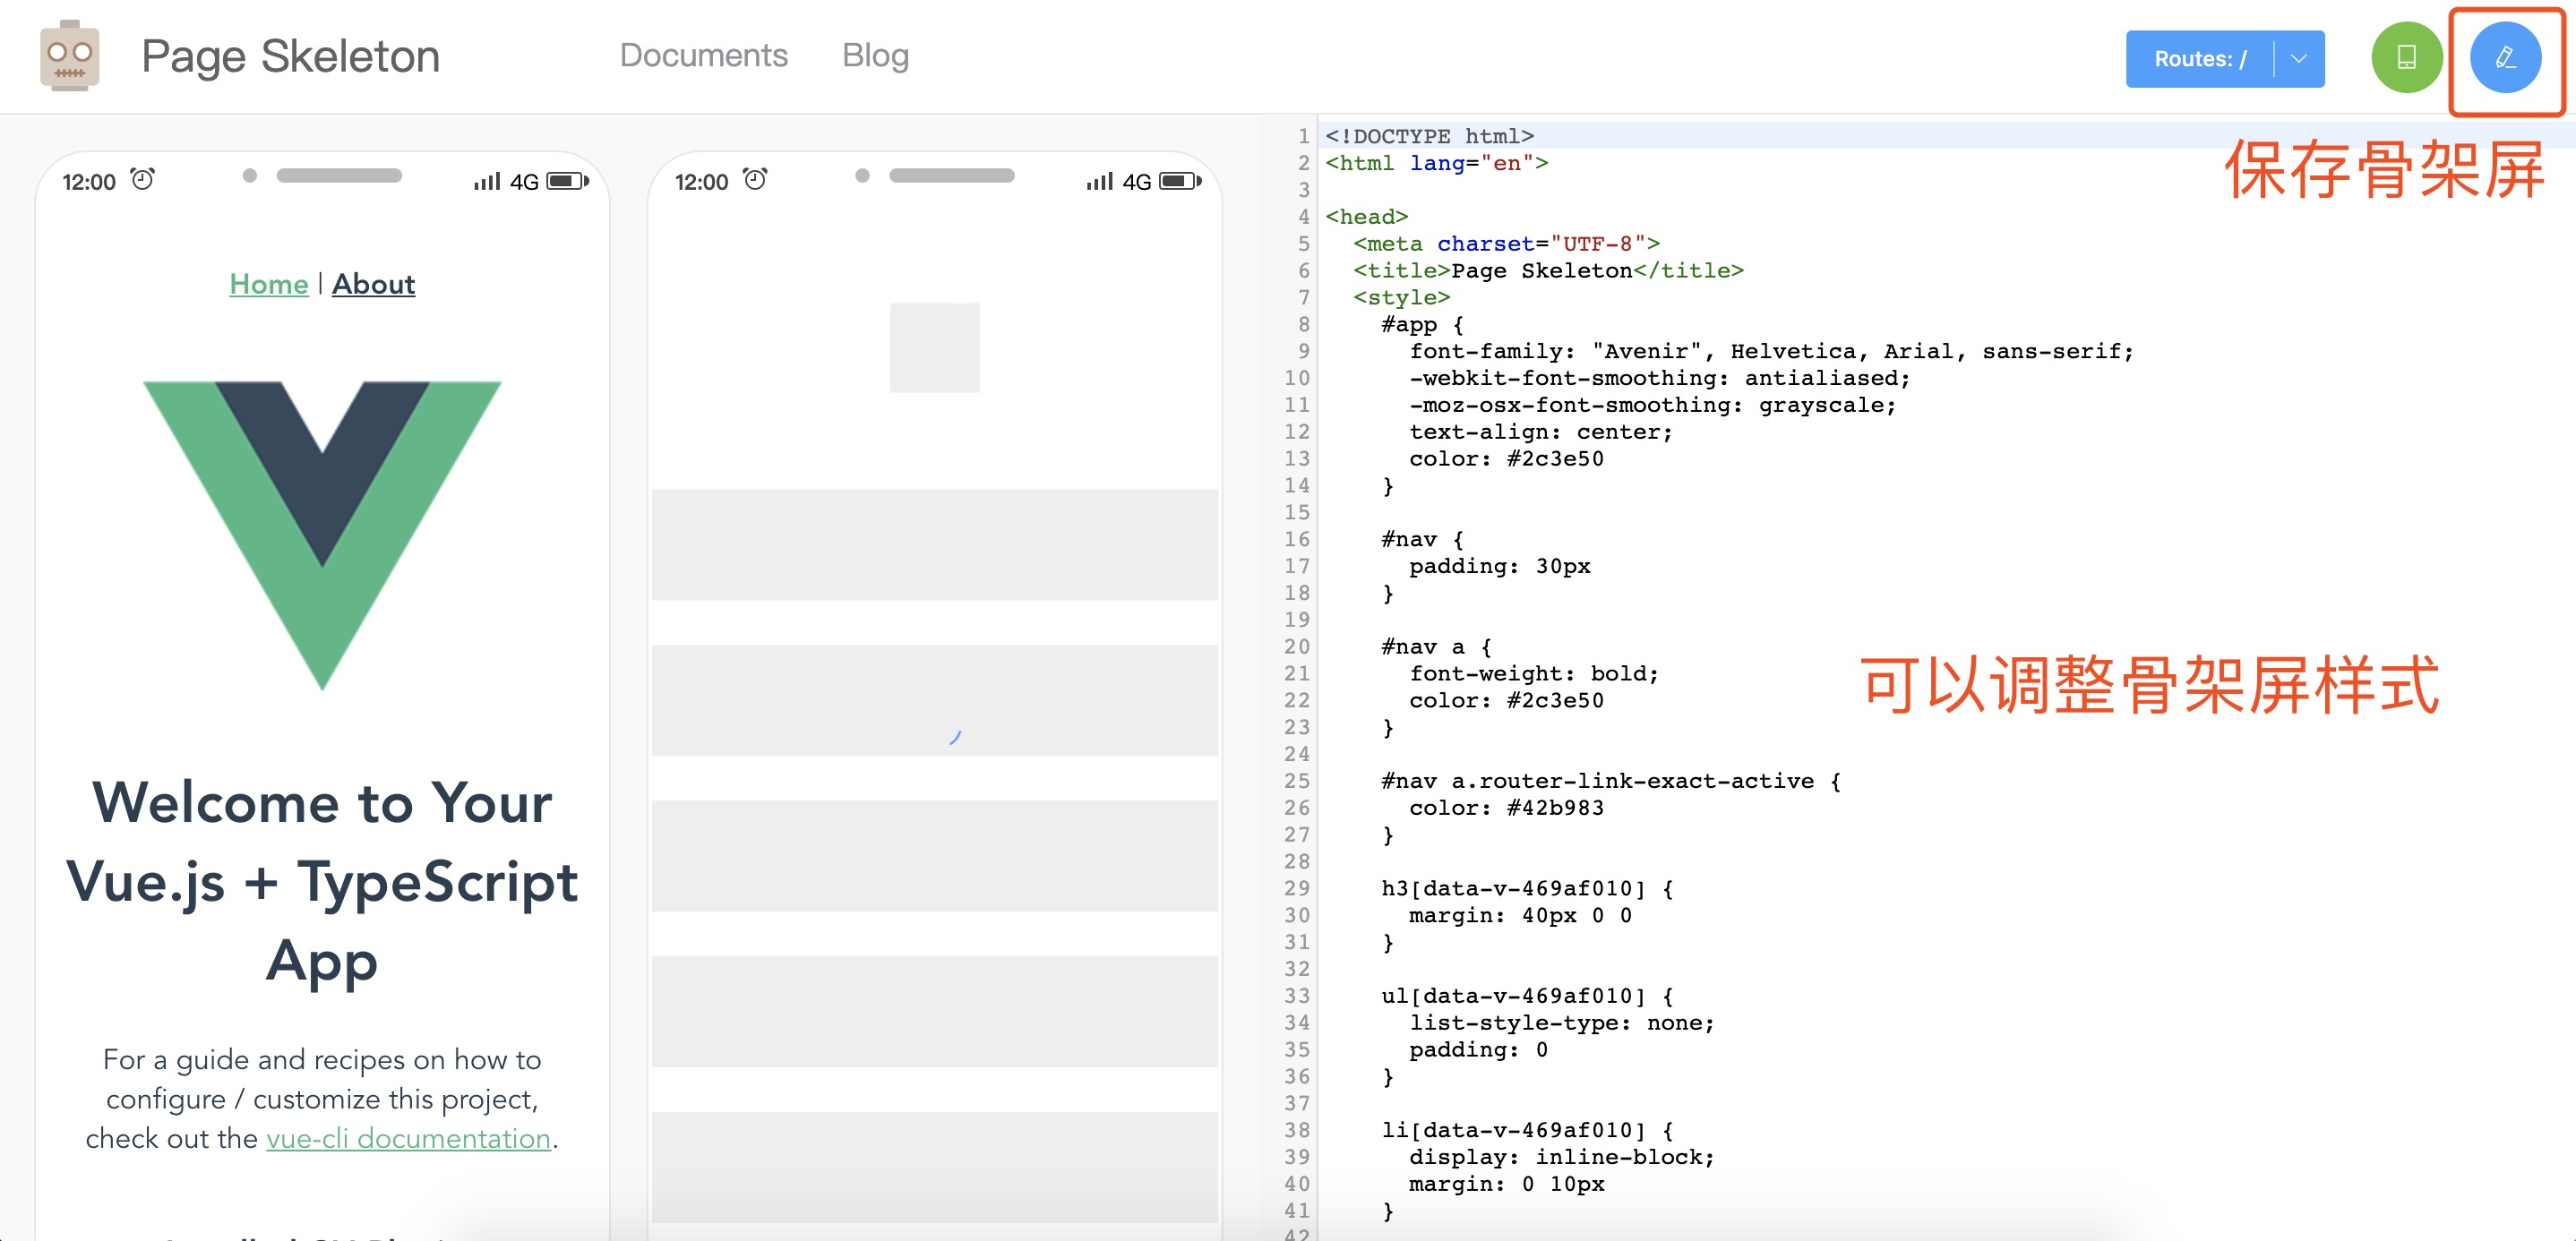Image resolution: width=2576 pixels, height=1241 pixels.
Task: Open the Documents menu item
Action: [x=703, y=55]
